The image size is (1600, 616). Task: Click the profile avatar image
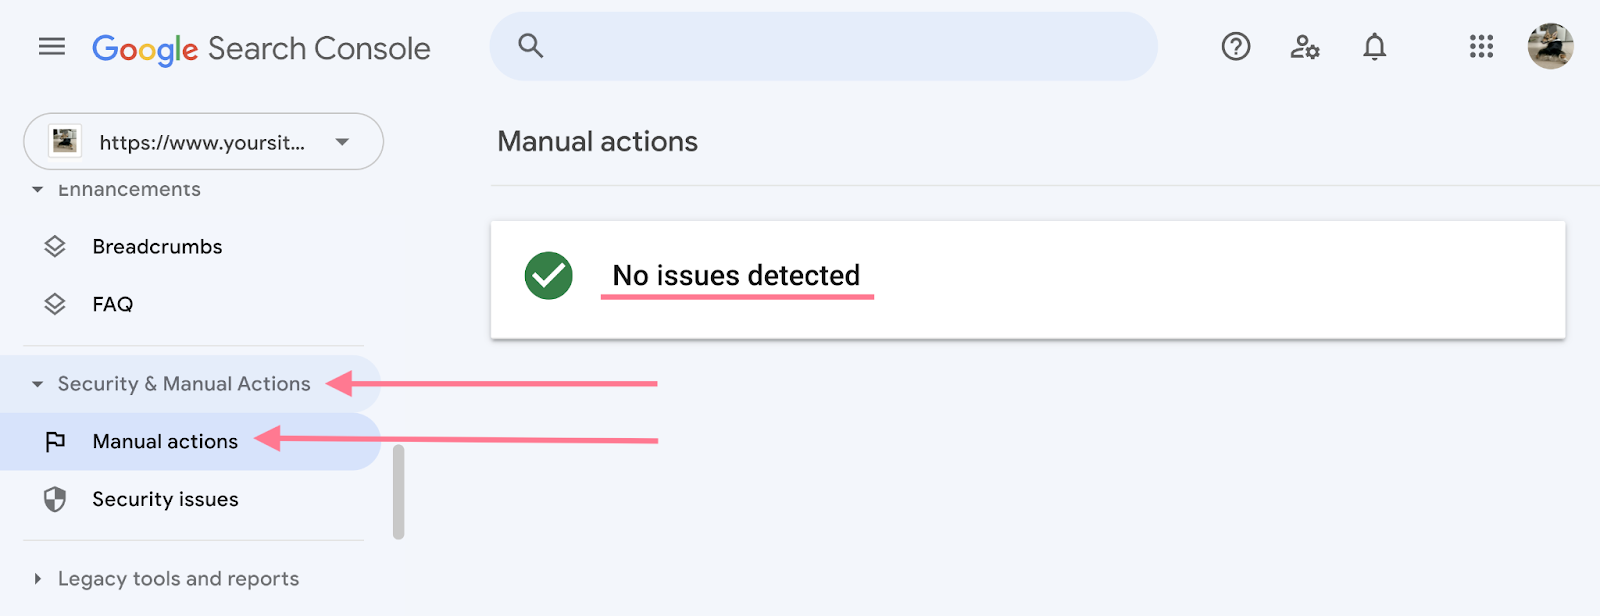click(1549, 46)
